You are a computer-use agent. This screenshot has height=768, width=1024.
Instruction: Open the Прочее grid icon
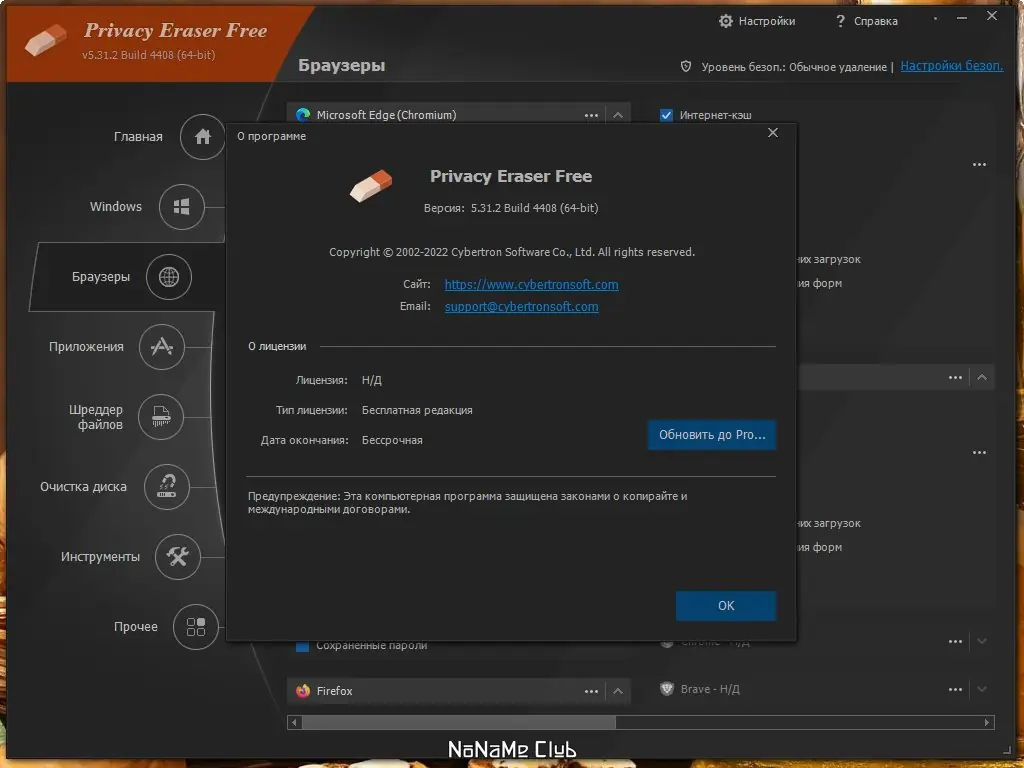point(196,627)
